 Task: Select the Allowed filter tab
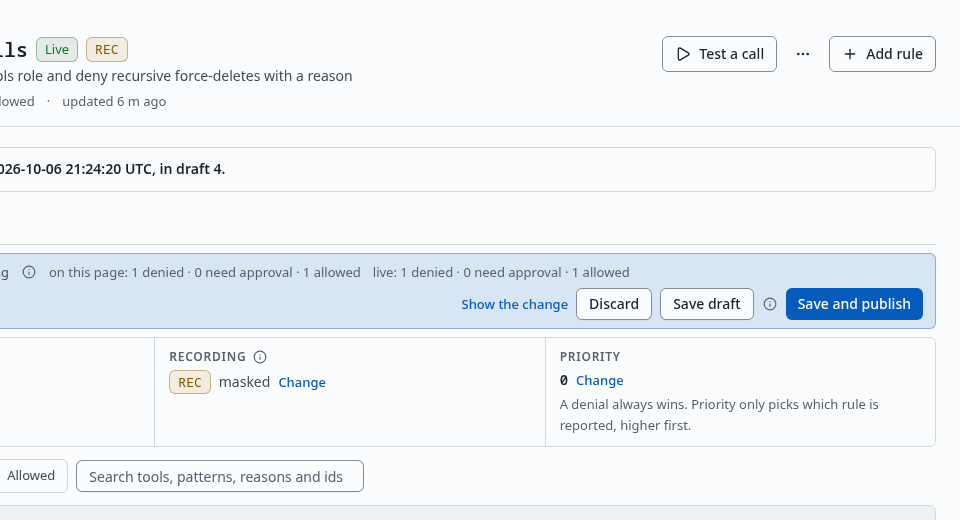pos(31,475)
